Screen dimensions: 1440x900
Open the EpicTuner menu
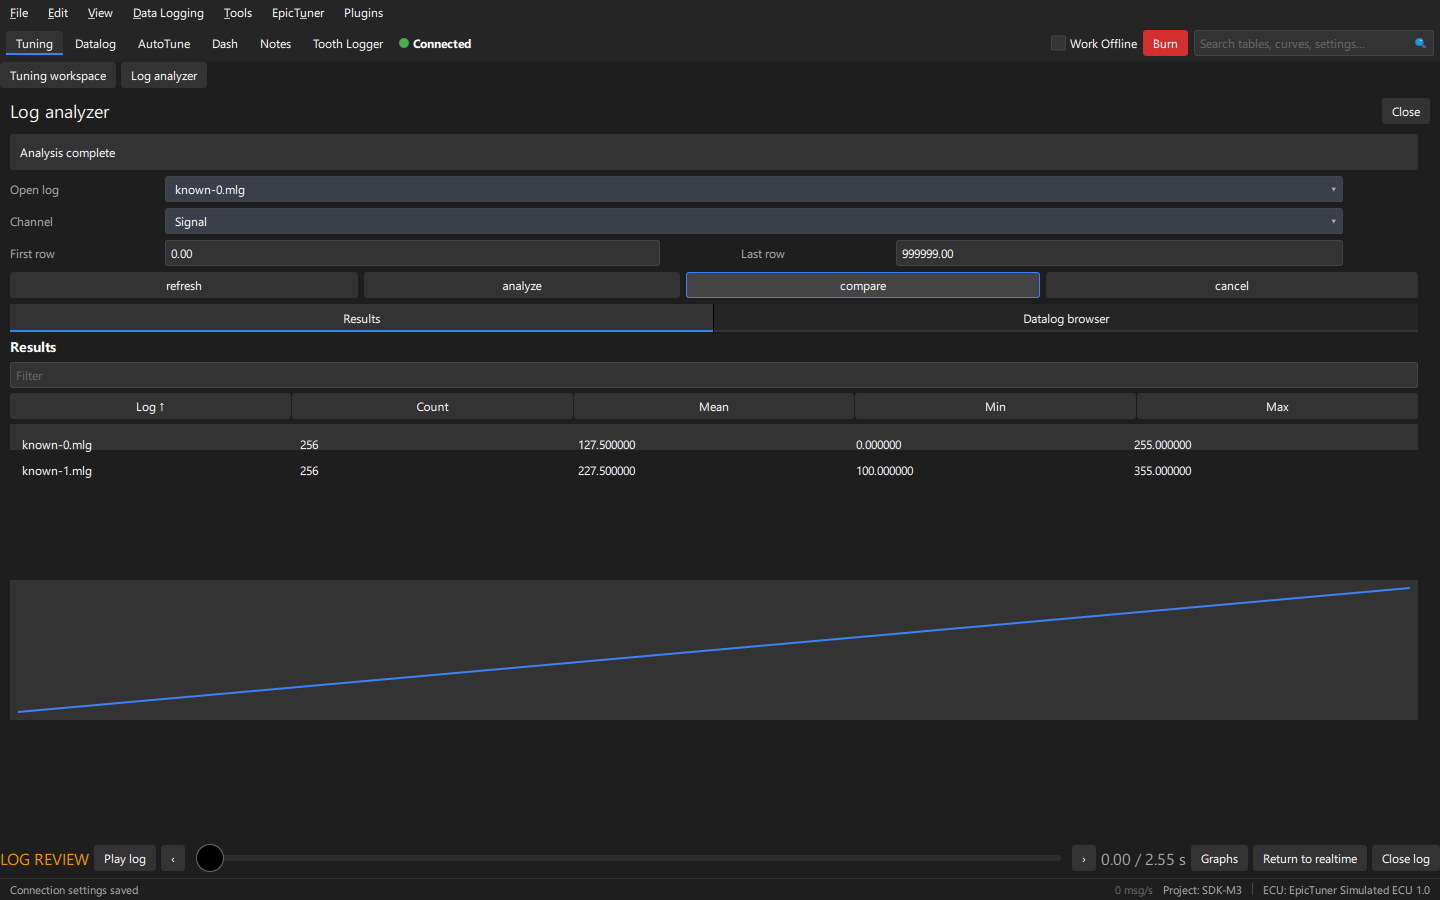click(x=298, y=13)
